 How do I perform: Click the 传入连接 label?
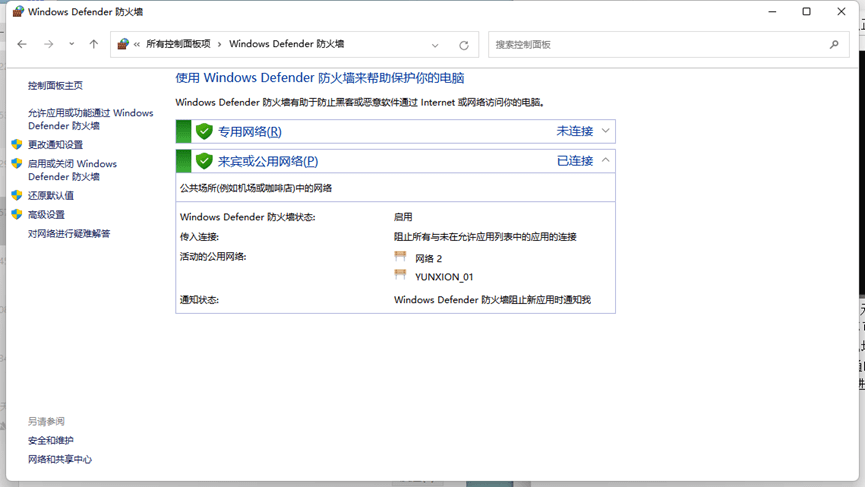click(x=199, y=237)
